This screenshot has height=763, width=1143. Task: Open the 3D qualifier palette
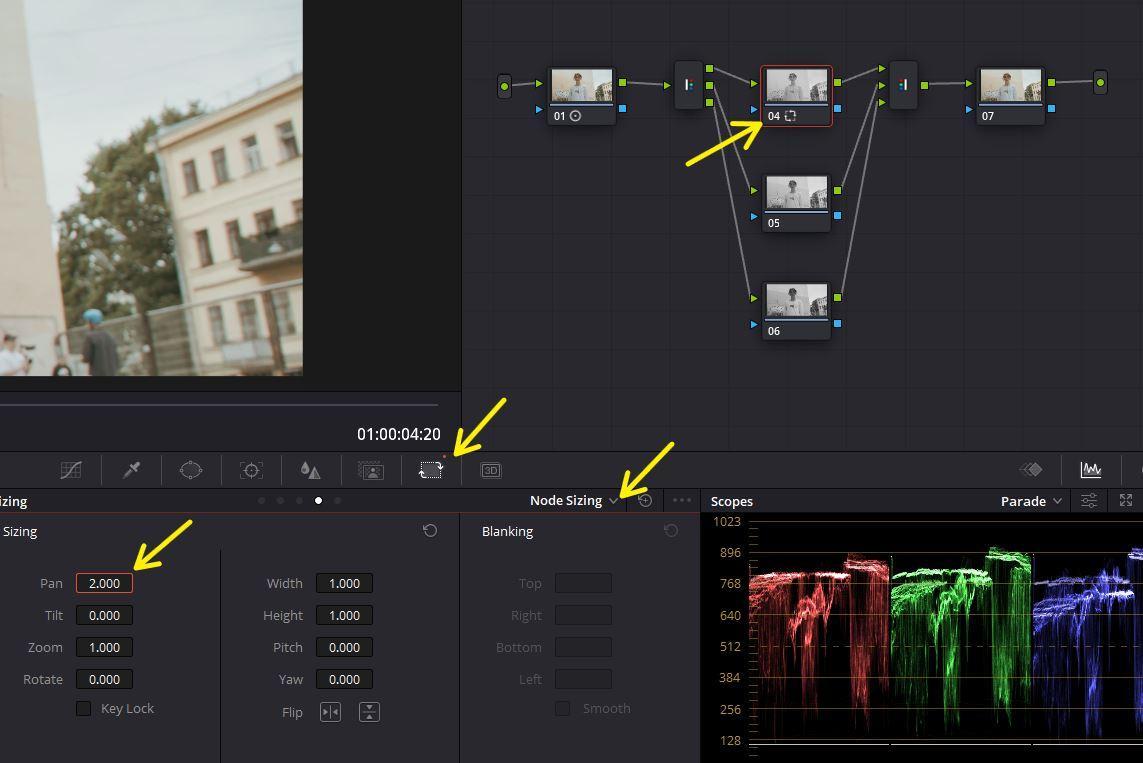click(x=490, y=470)
